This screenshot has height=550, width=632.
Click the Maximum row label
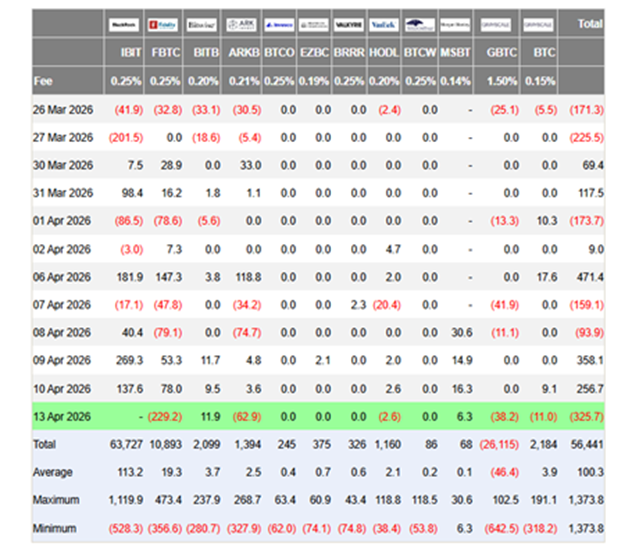point(56,500)
